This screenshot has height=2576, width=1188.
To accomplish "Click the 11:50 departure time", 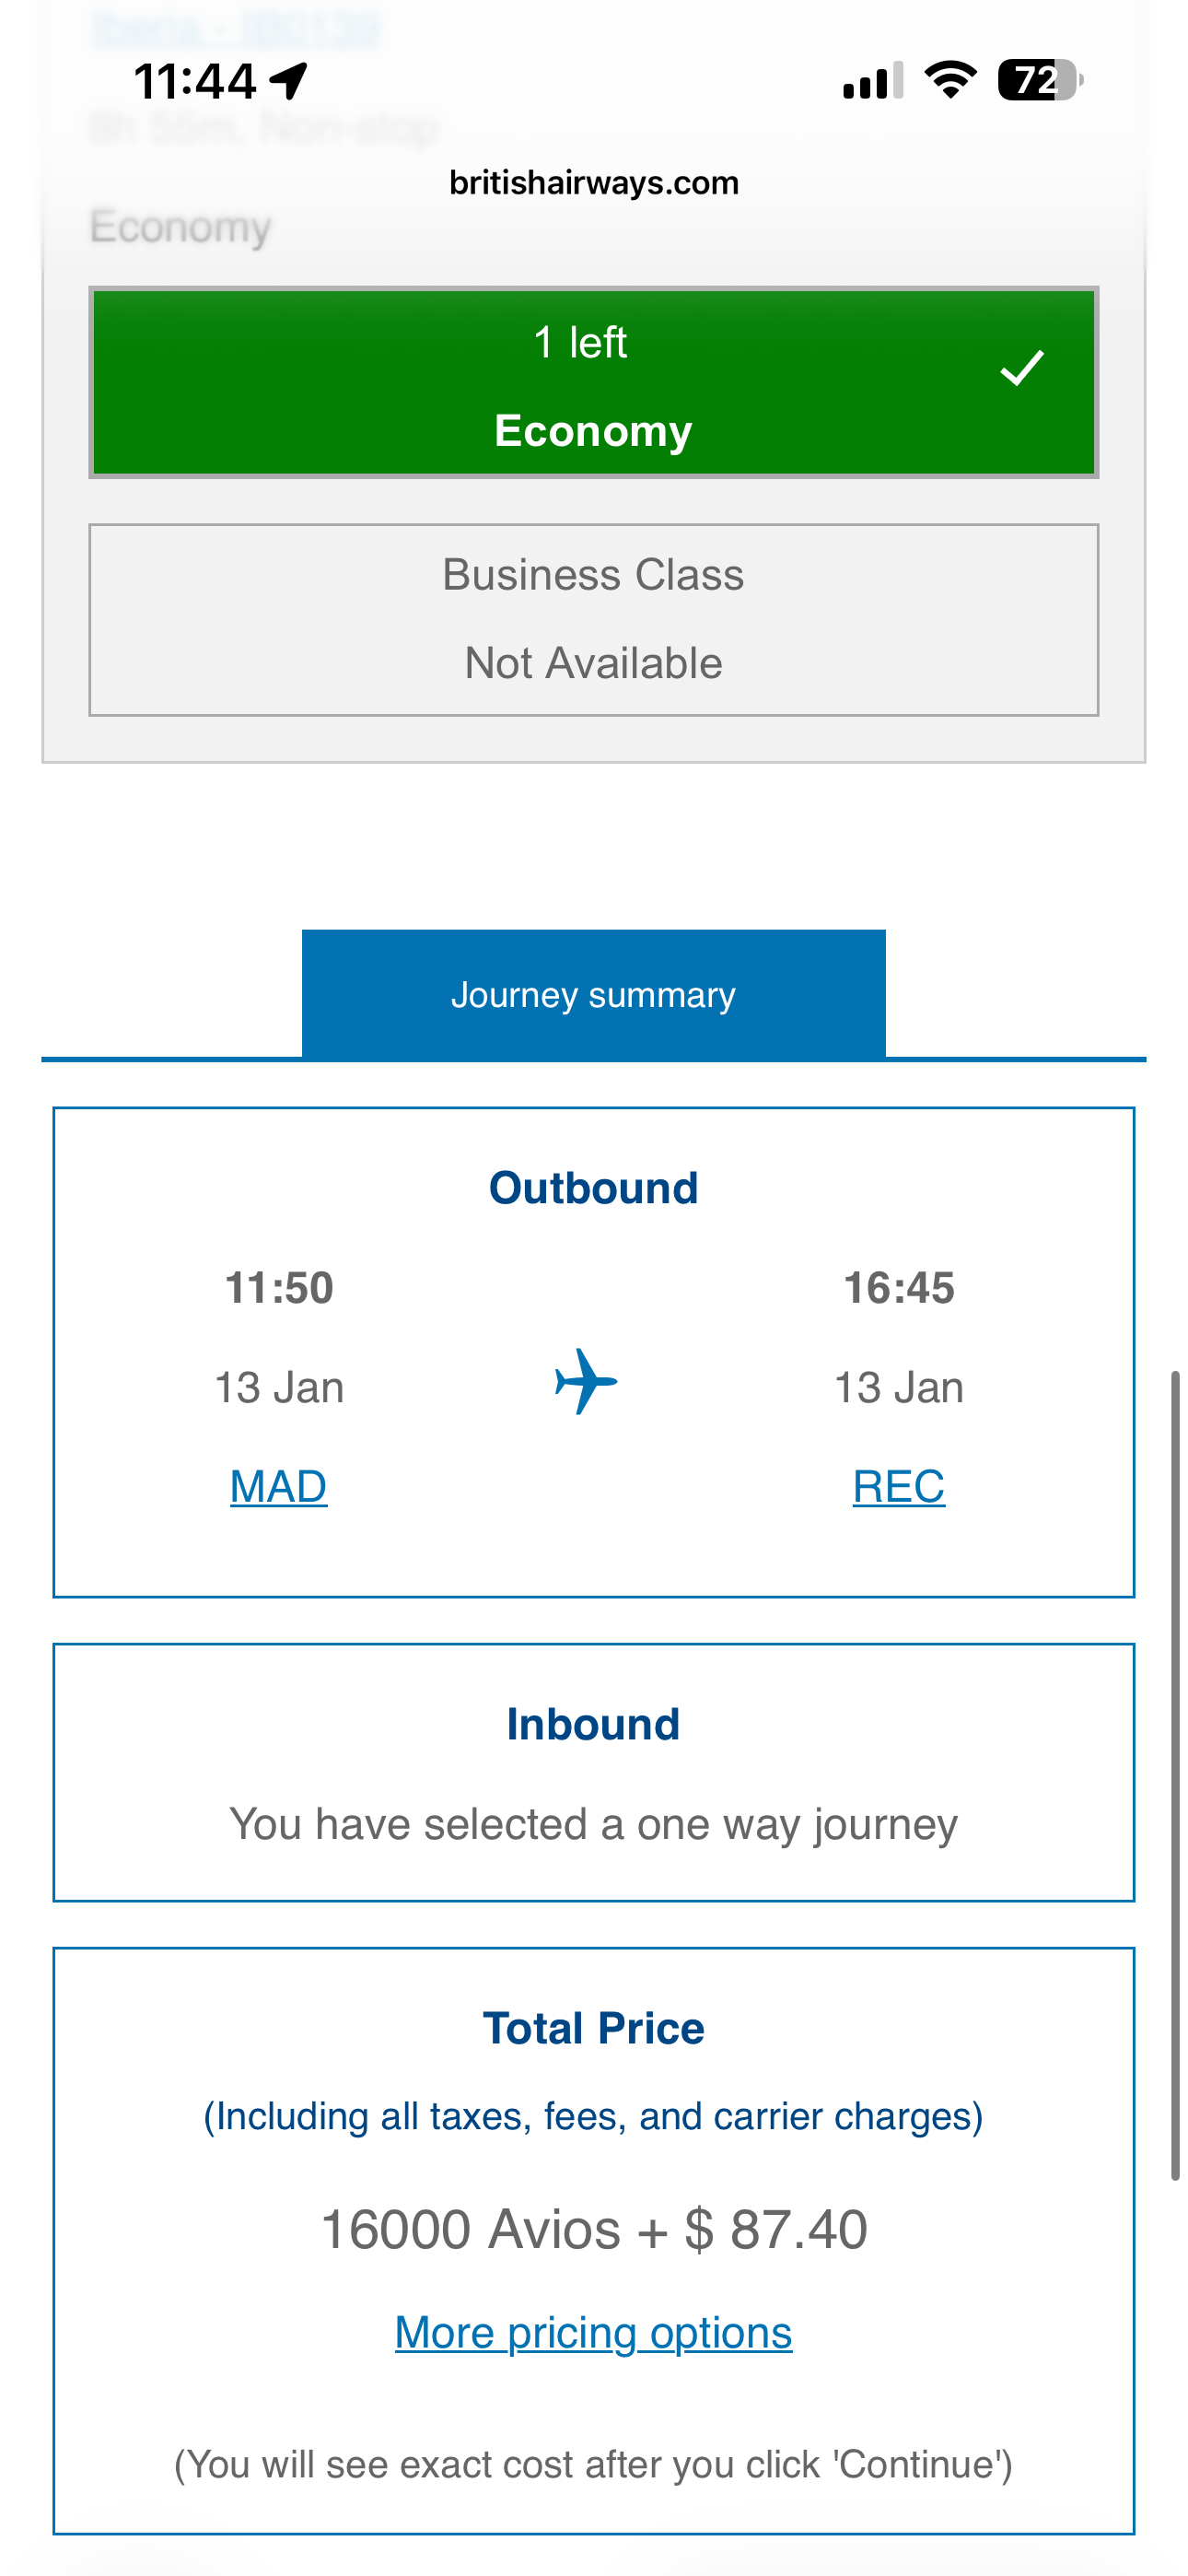I will [x=279, y=1288].
